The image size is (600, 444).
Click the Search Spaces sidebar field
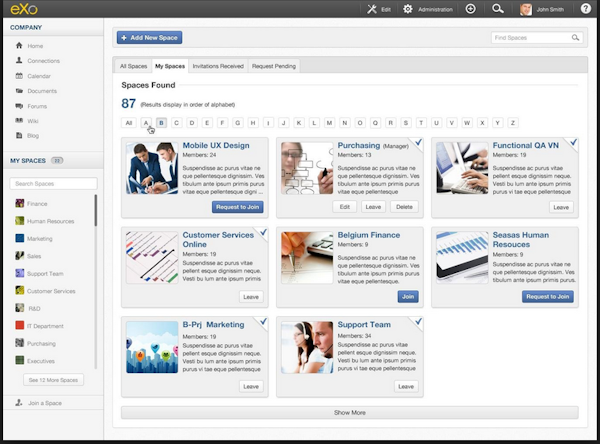pos(54,183)
